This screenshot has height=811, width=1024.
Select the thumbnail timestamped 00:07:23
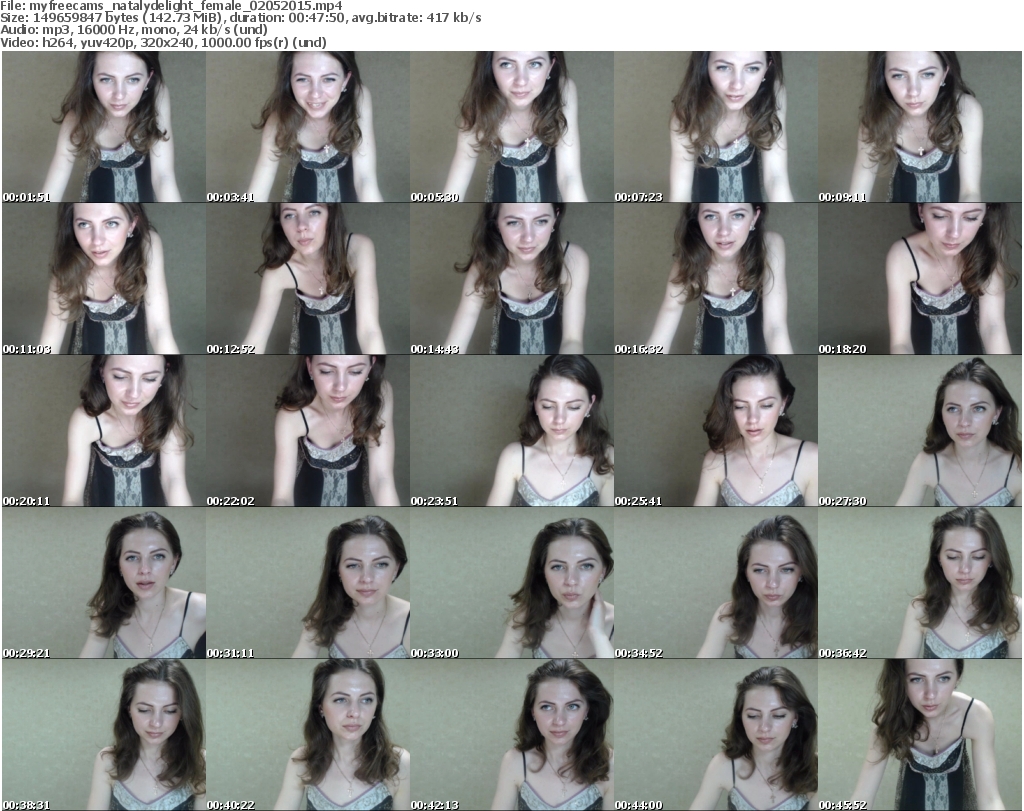pyautogui.click(x=716, y=127)
